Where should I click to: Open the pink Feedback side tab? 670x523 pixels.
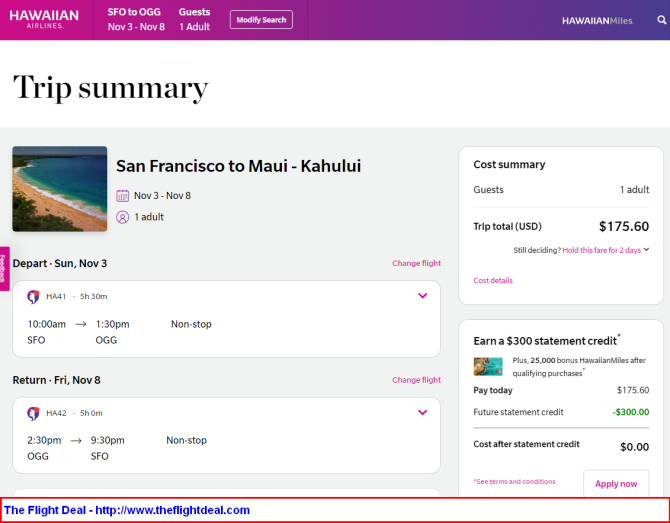pyautogui.click(x=4, y=269)
